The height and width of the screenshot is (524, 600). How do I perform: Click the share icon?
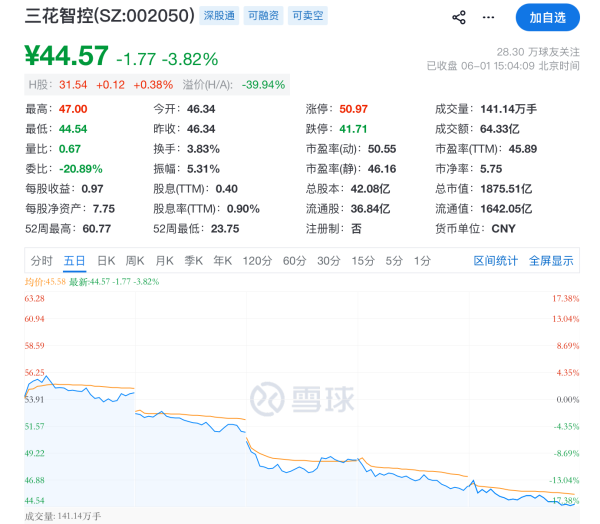point(459,18)
